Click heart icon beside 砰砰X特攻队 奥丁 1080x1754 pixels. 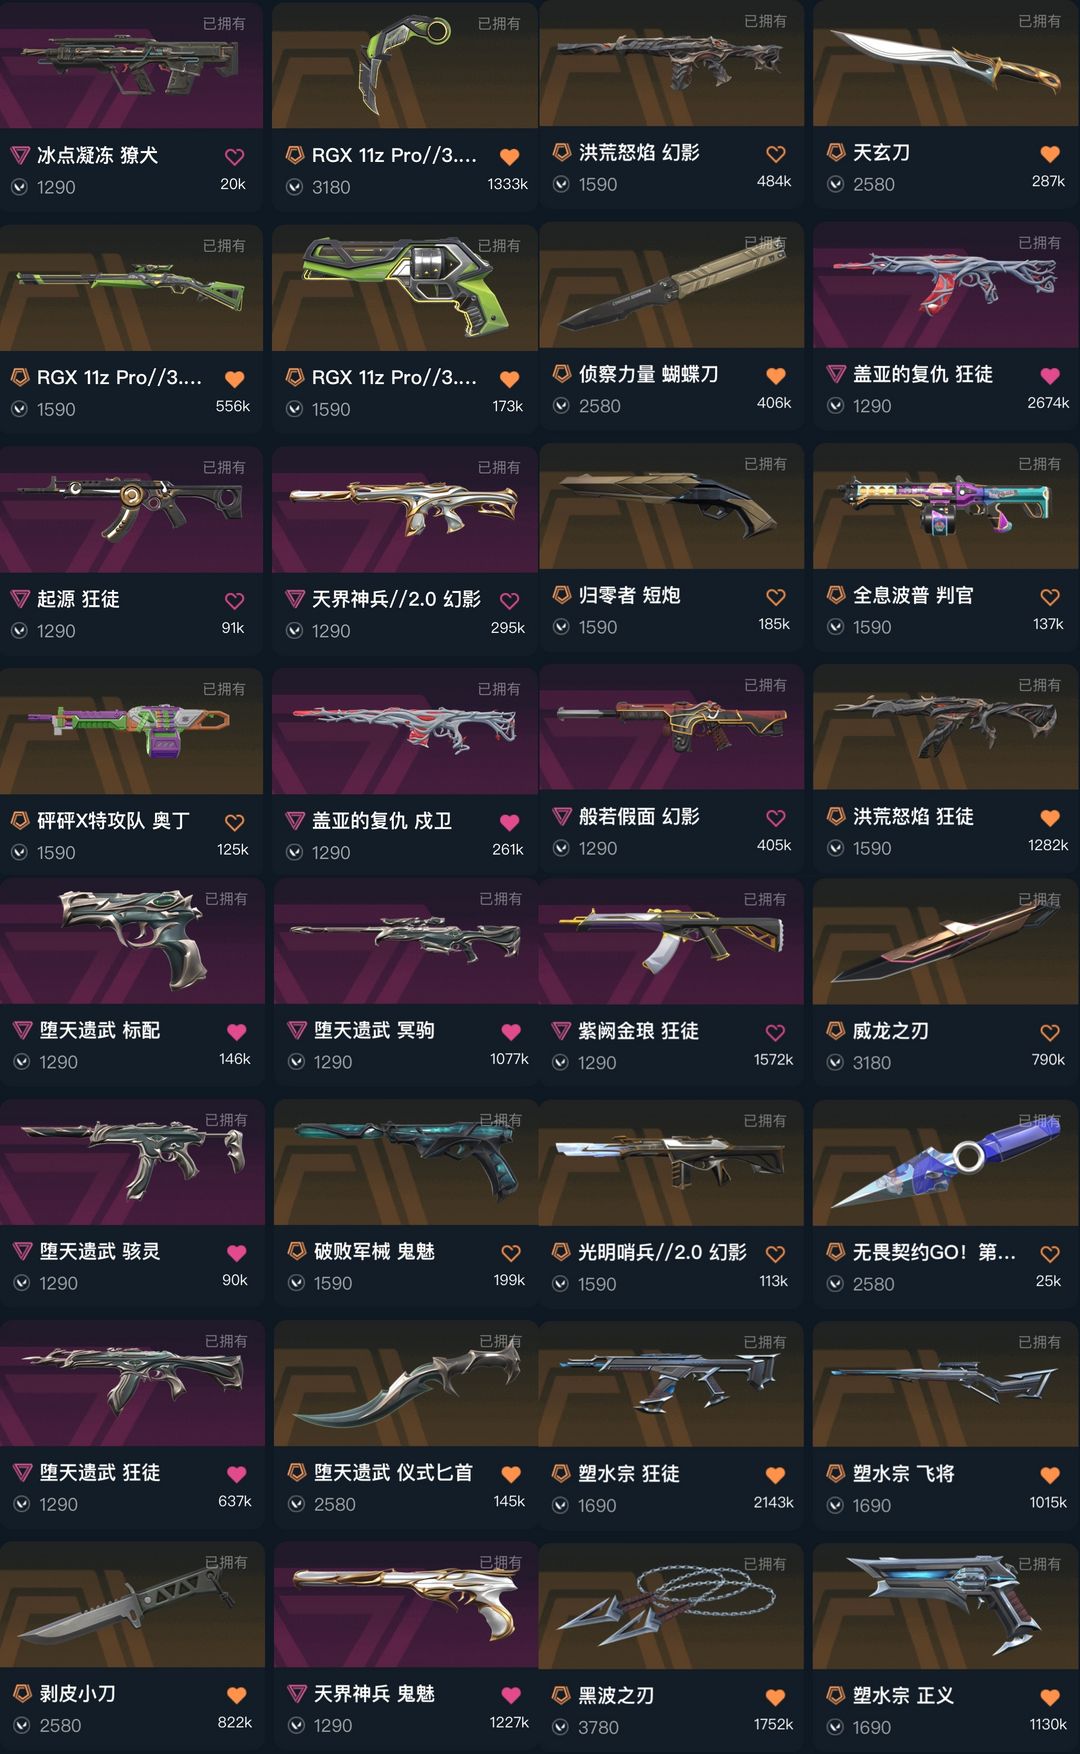(234, 822)
